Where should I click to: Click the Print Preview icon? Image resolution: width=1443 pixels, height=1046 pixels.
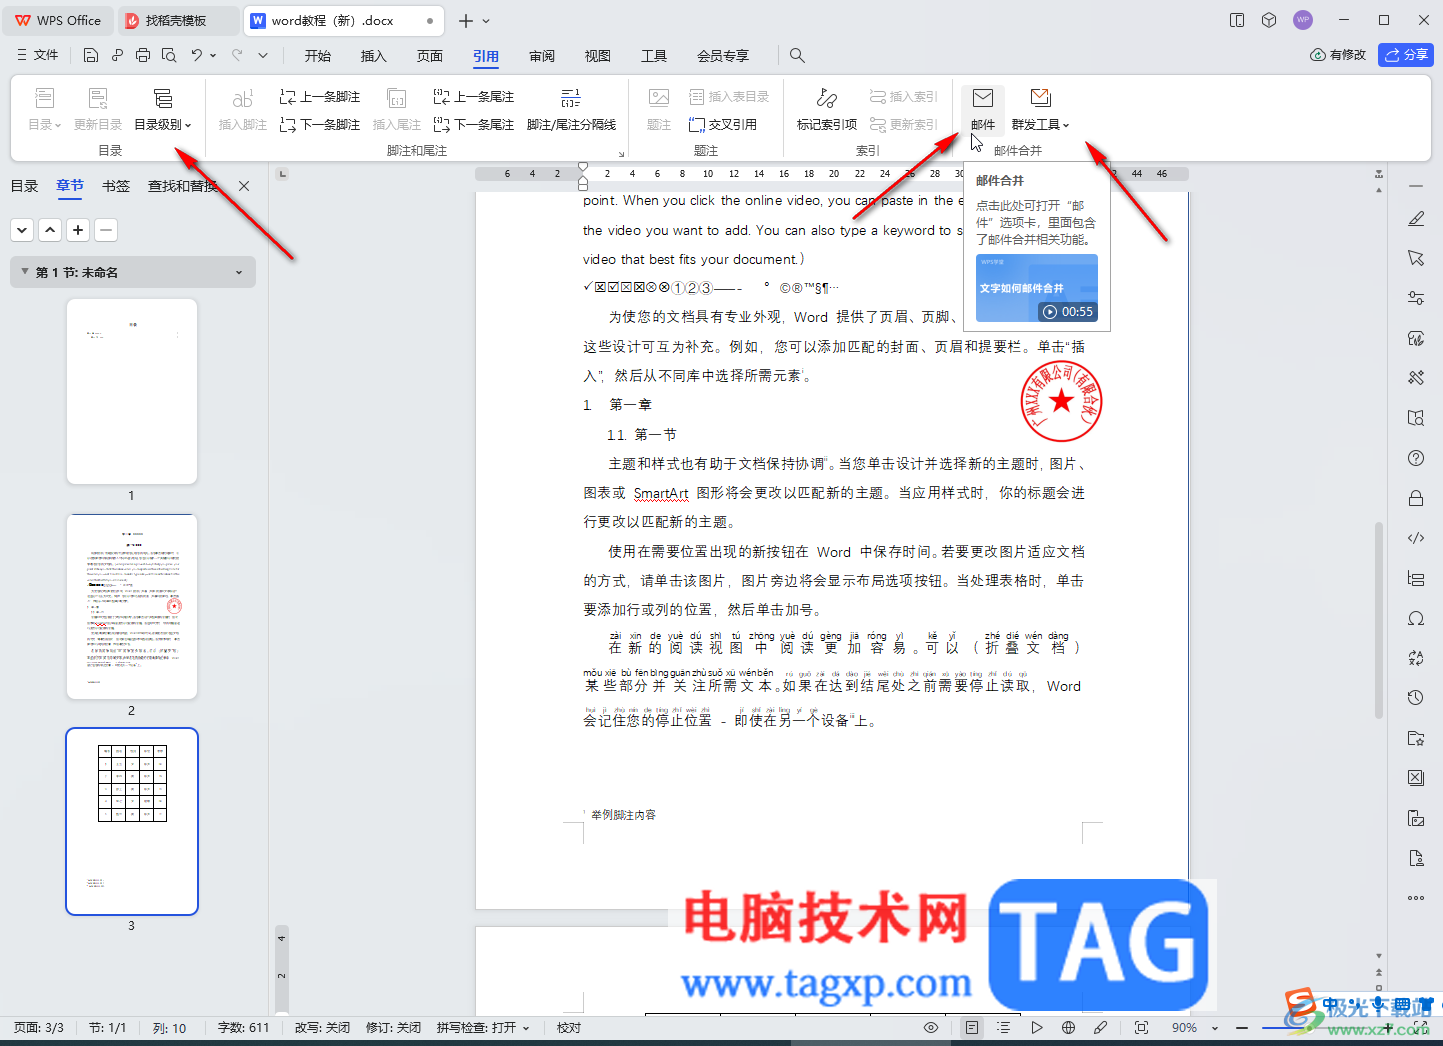pos(169,55)
